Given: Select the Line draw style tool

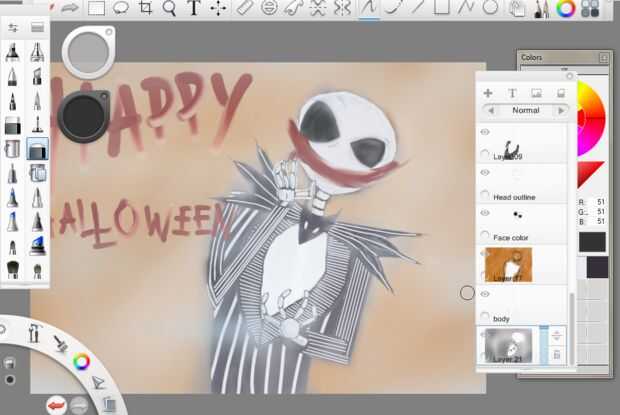Looking at the screenshot, I should point(417,7).
